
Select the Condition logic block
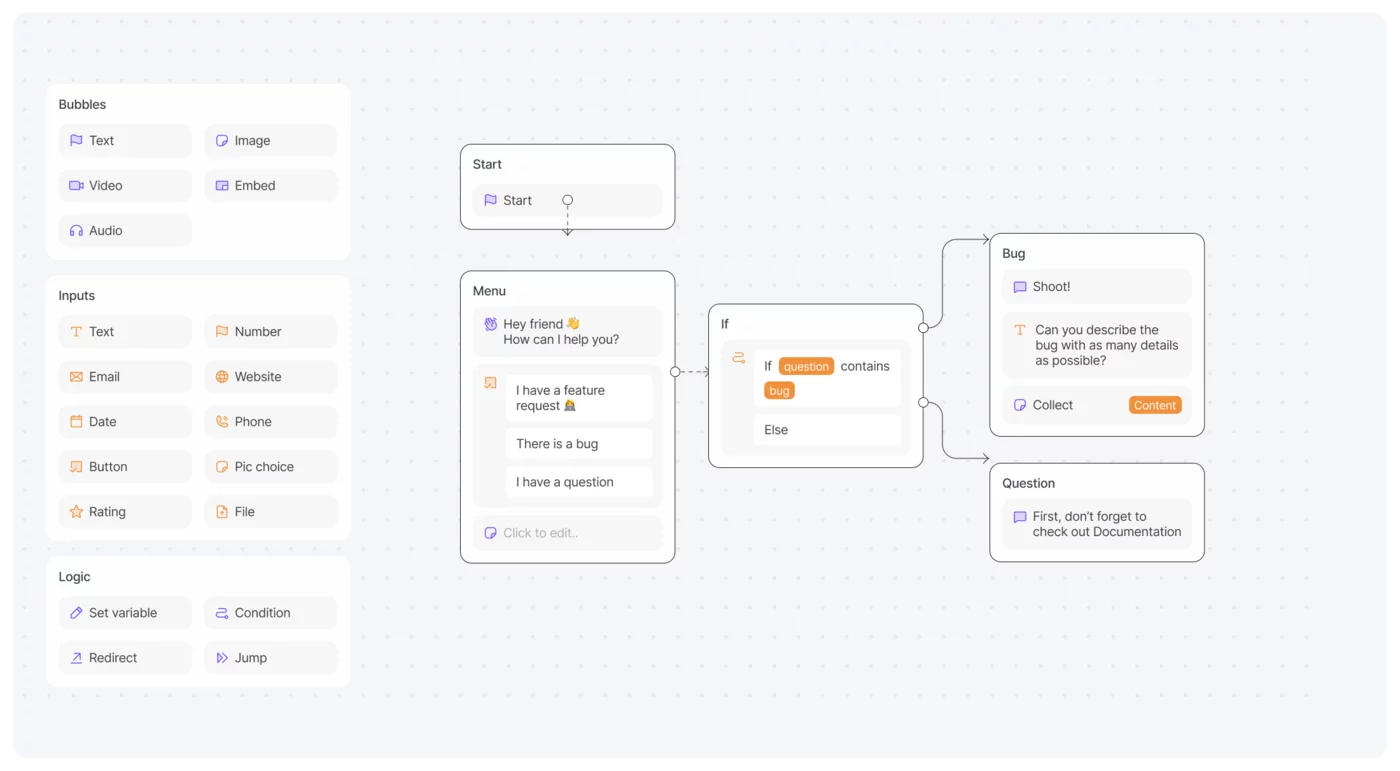tap(270, 613)
